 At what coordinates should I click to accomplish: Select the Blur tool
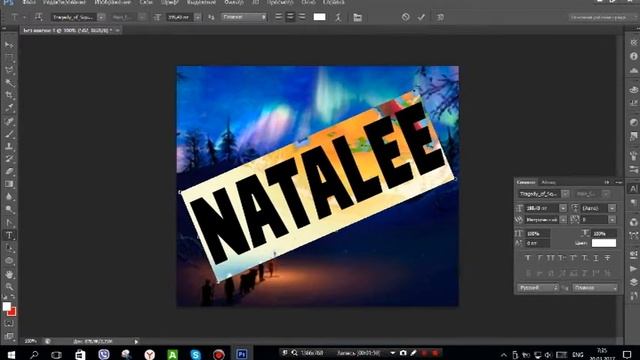[x=9, y=197]
